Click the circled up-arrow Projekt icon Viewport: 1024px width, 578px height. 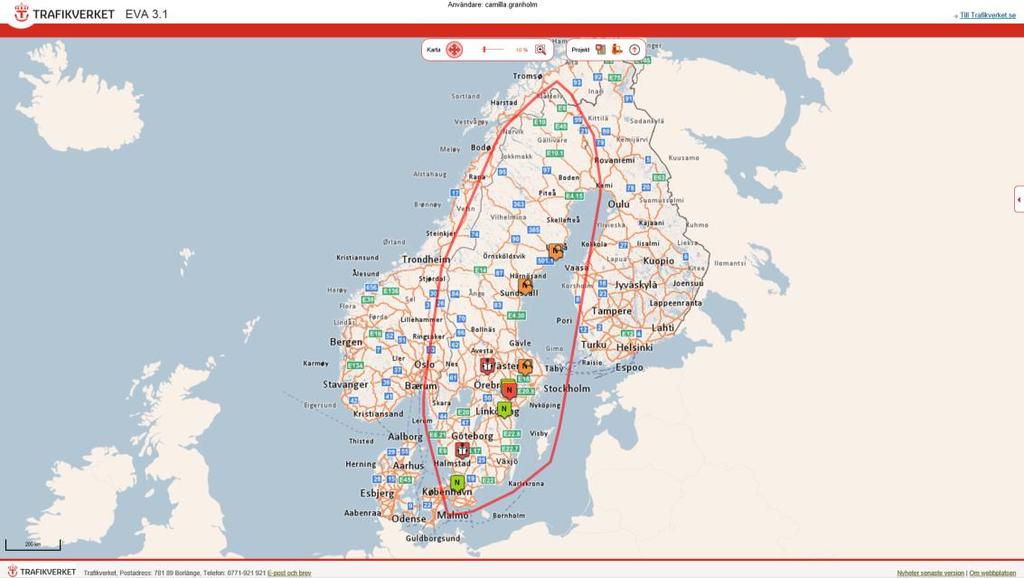point(634,50)
